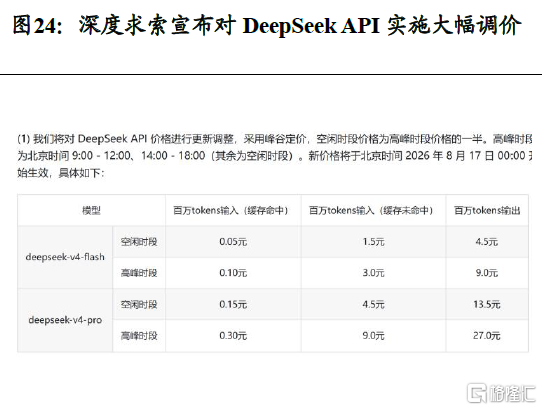
Task: Select 空闲时段 in the deepseek-v4-flash group
Action: (x=139, y=242)
